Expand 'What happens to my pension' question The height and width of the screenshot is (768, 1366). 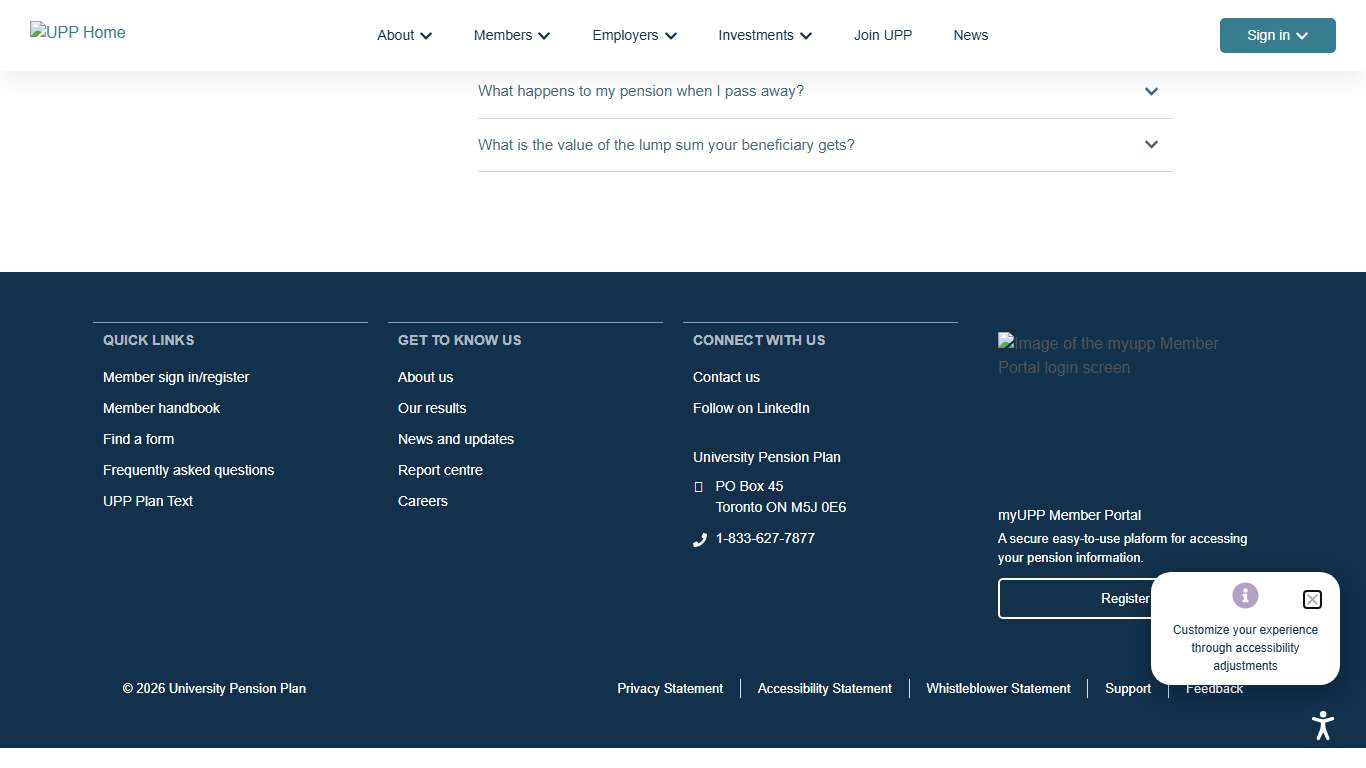pos(1151,91)
